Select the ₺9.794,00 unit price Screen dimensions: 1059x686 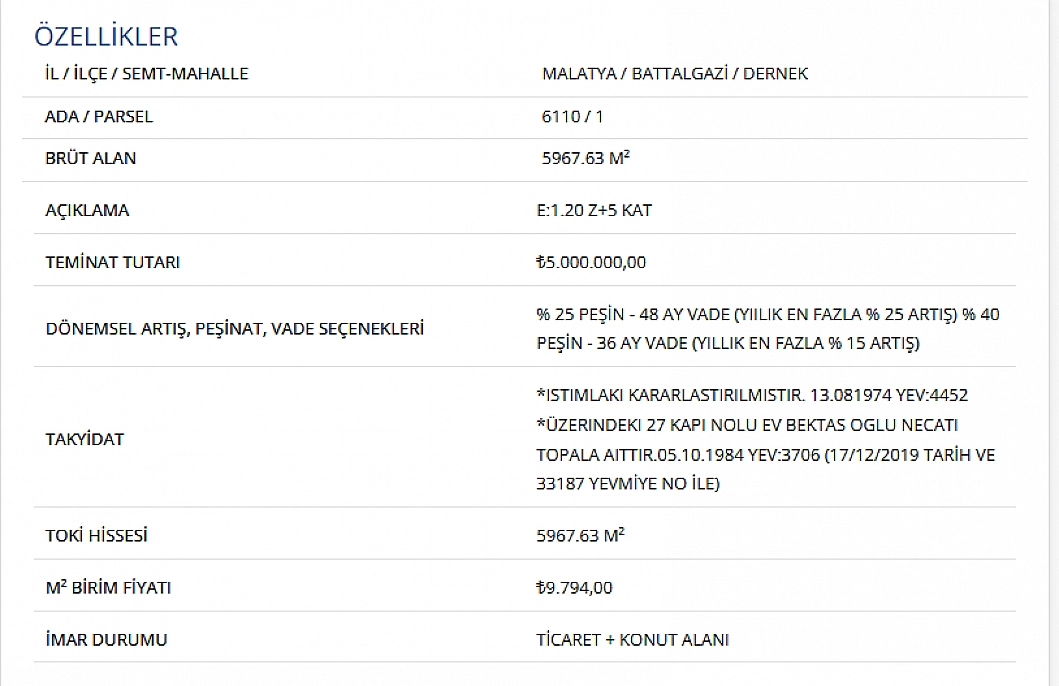(574, 587)
